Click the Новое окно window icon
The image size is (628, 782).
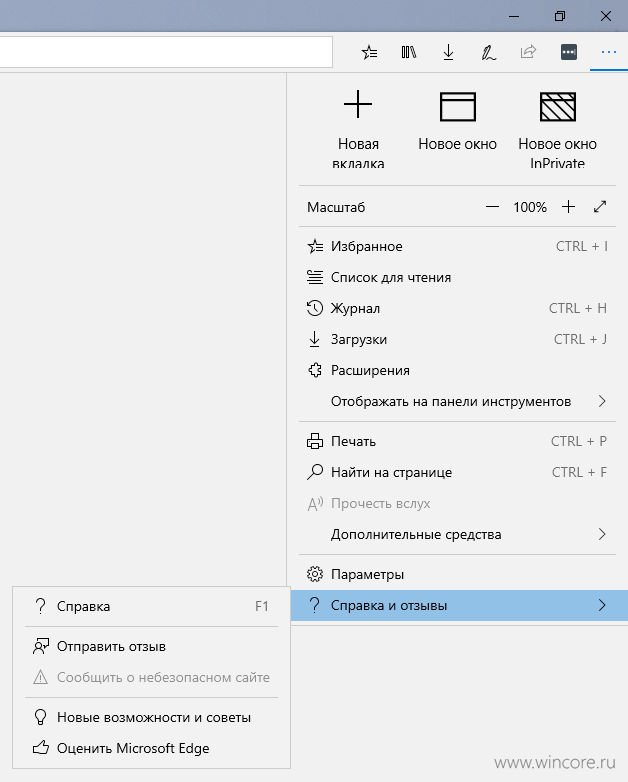pyautogui.click(x=457, y=107)
